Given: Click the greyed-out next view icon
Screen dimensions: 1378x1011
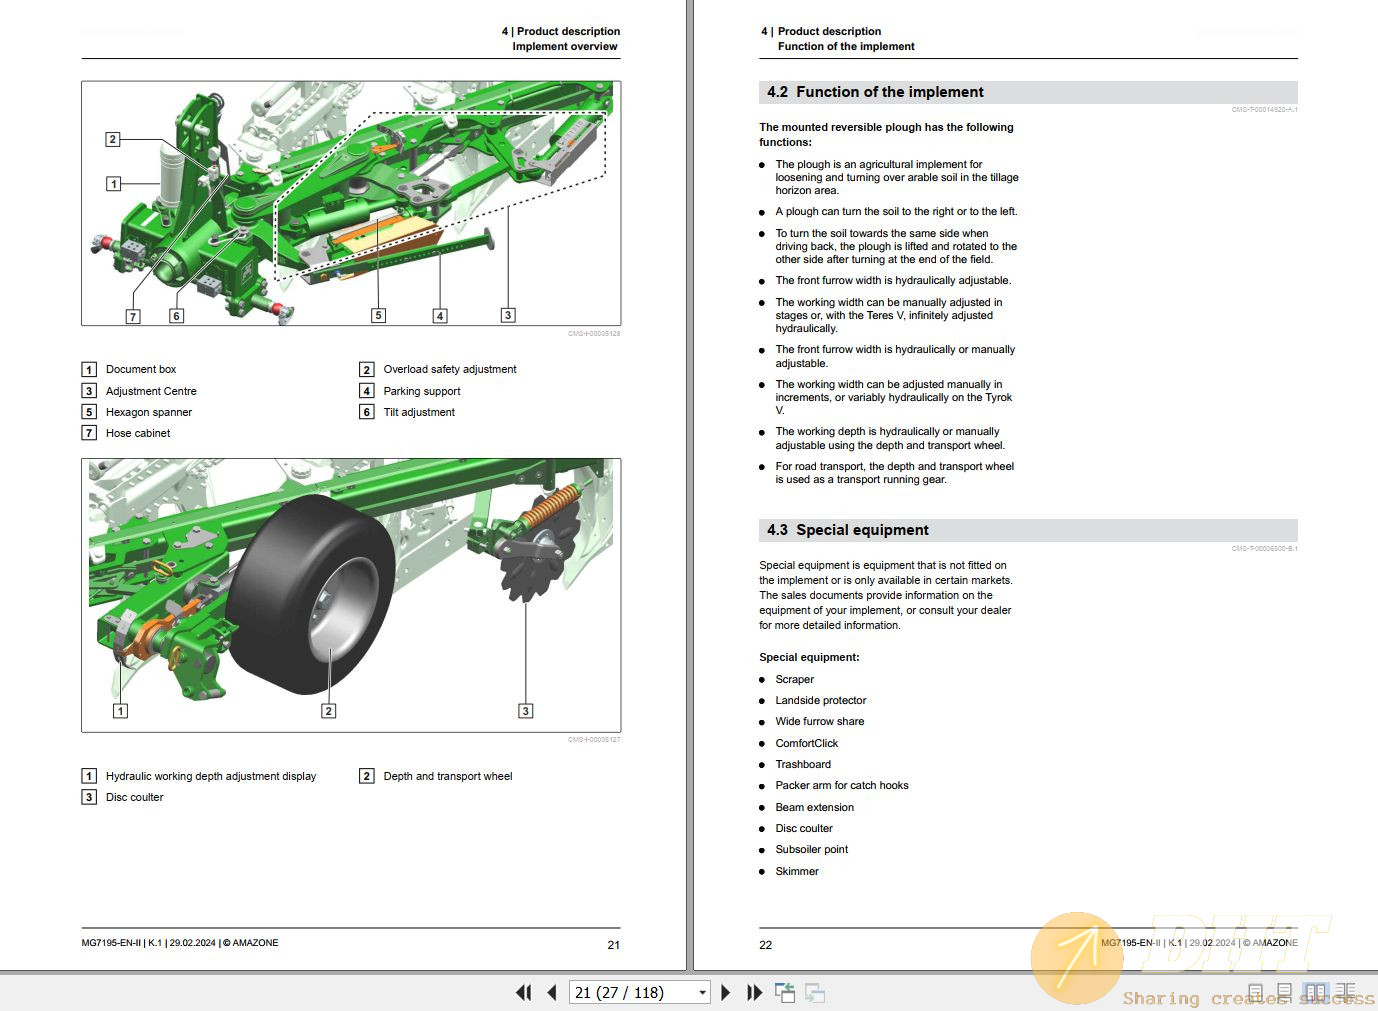Looking at the screenshot, I should [815, 993].
